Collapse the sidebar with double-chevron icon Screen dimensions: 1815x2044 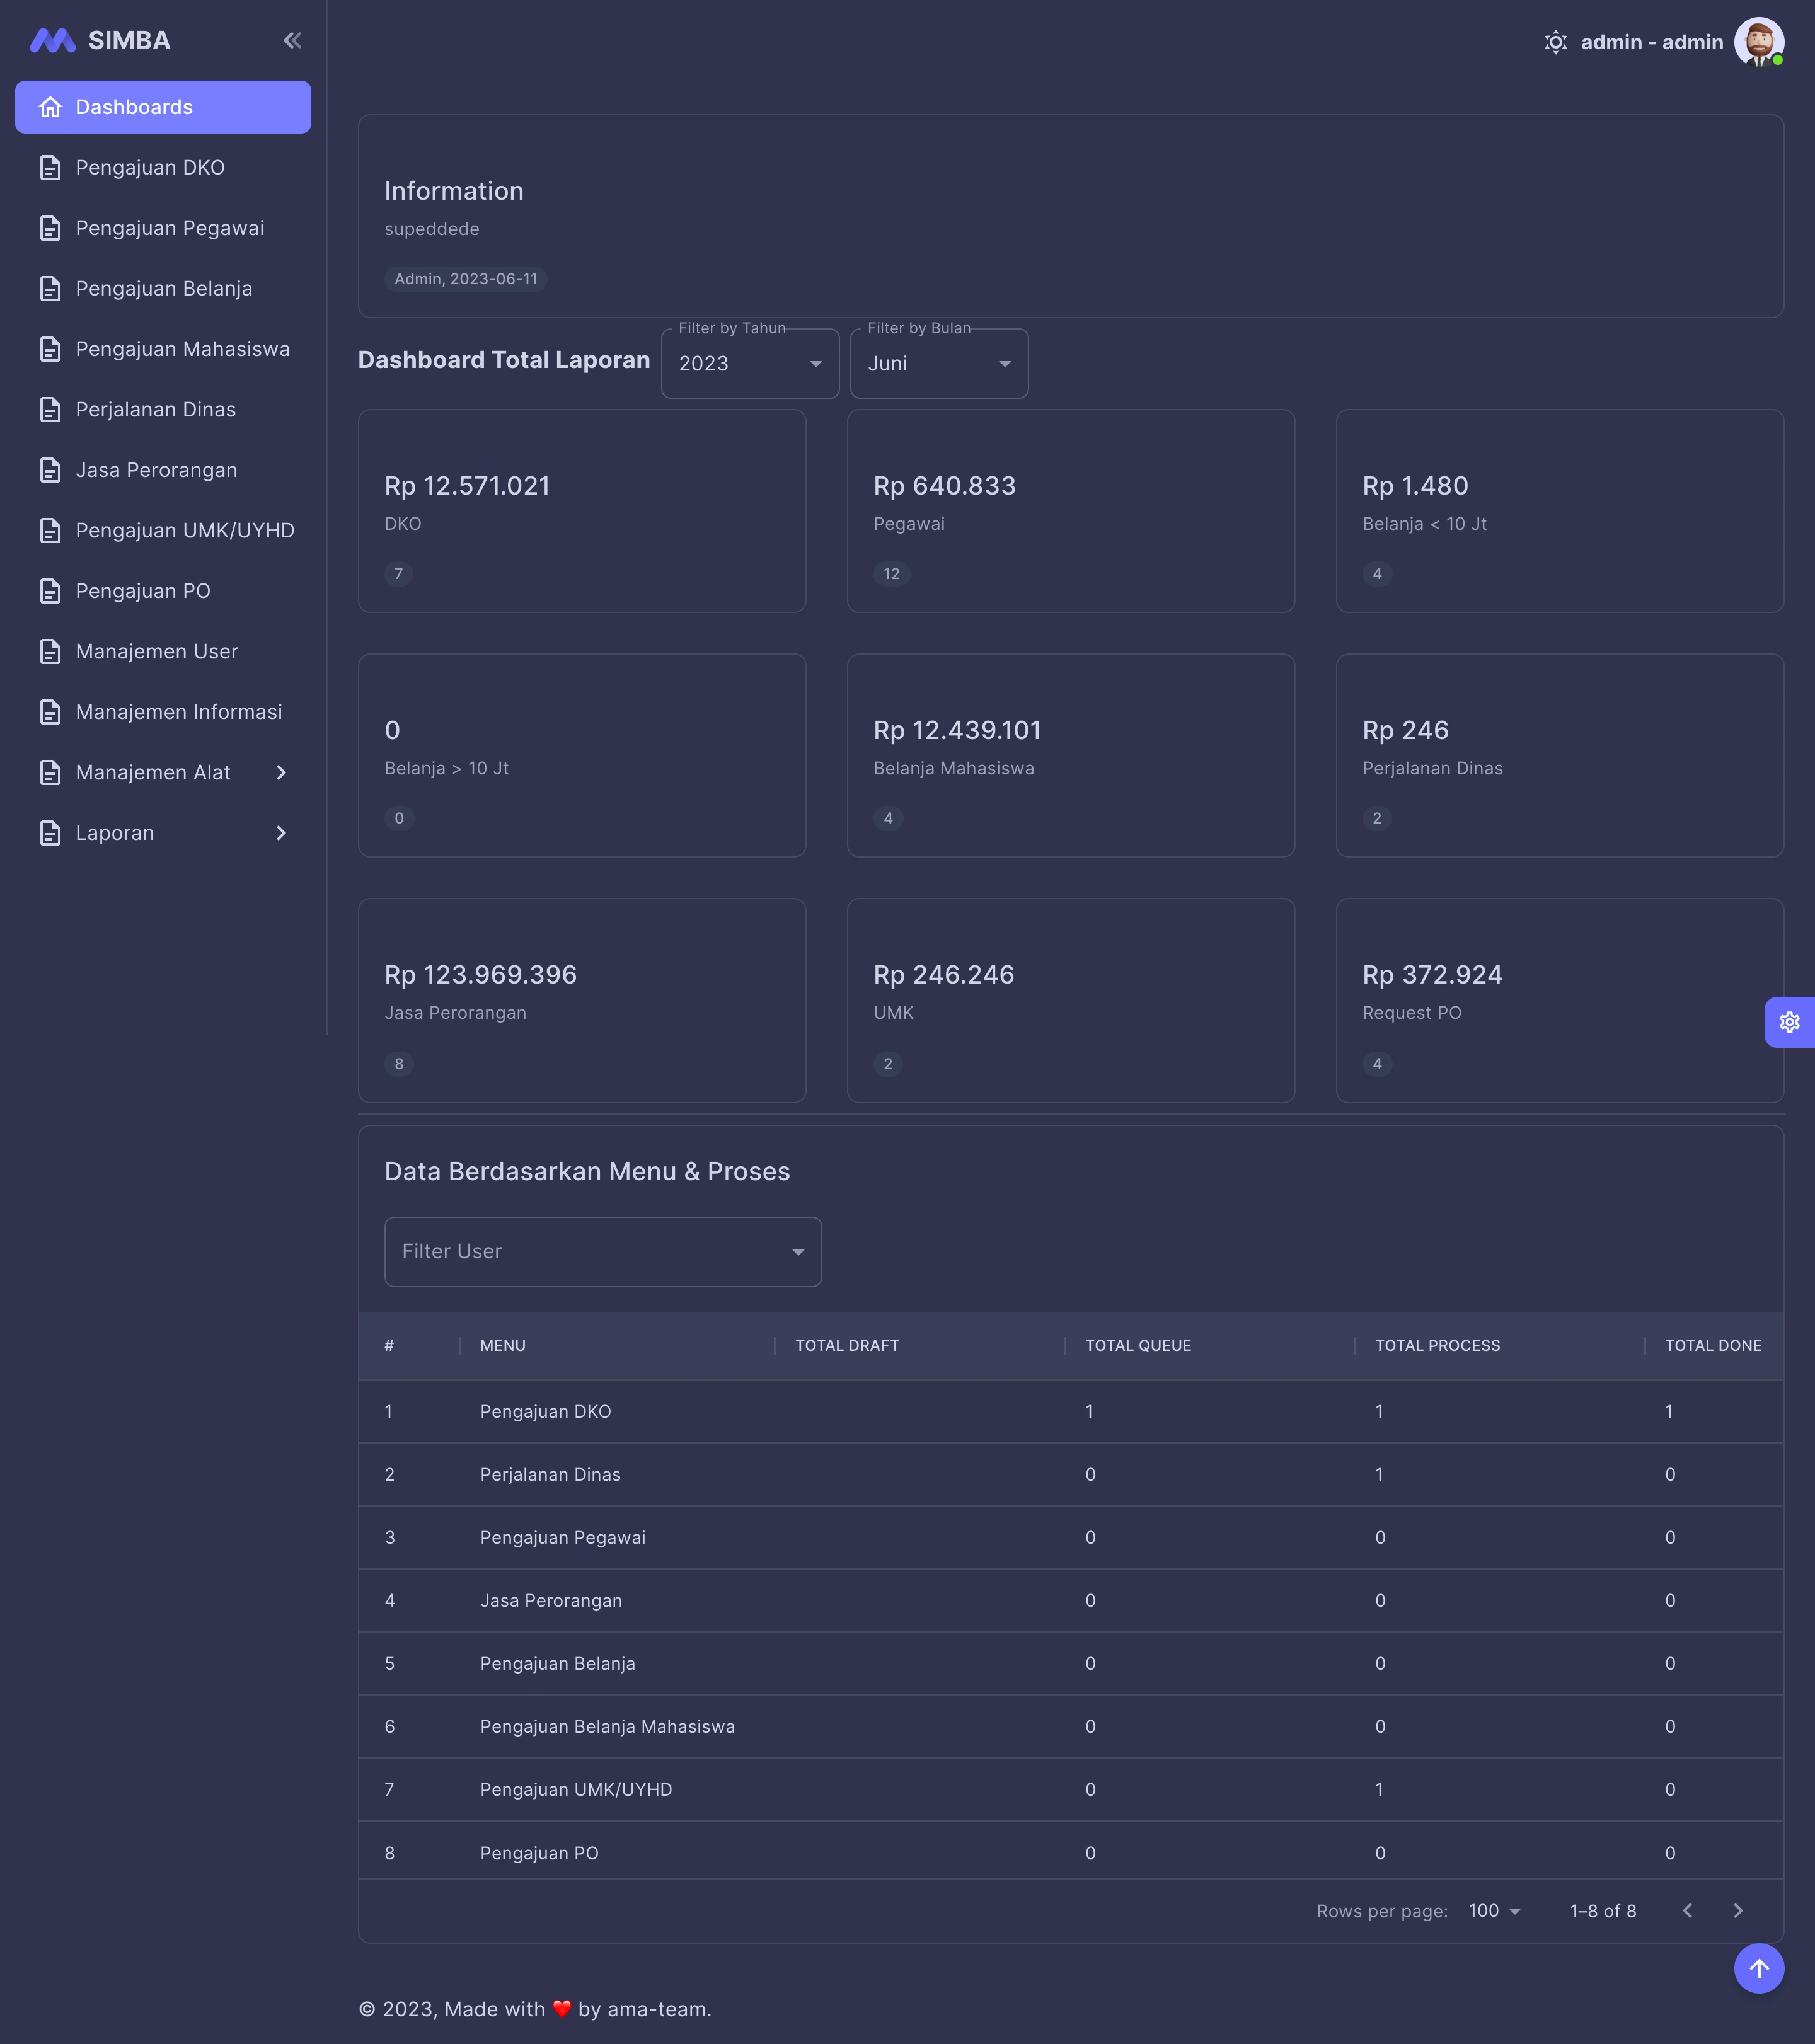point(292,41)
